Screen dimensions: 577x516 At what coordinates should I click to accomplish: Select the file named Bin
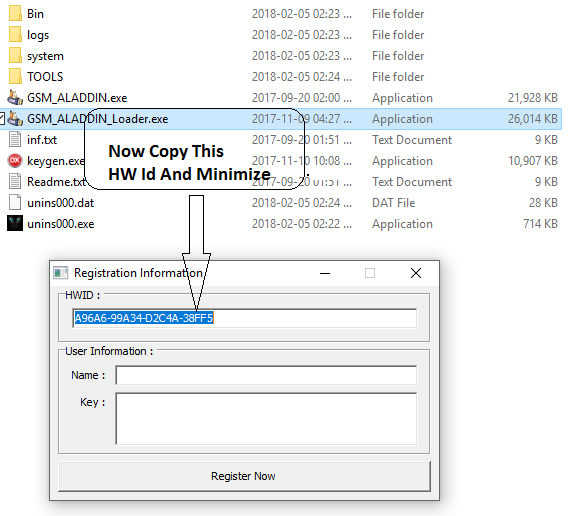coord(35,14)
